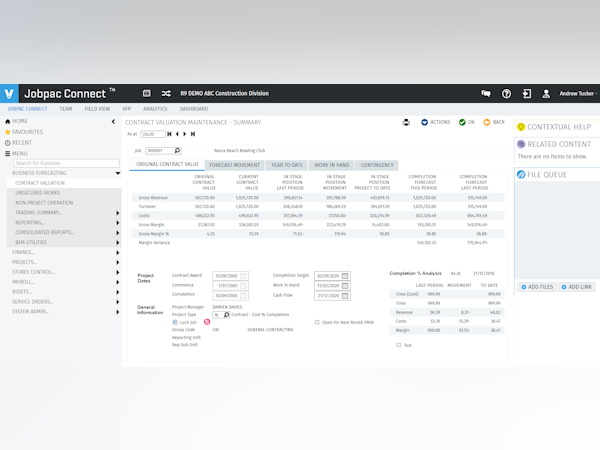
Task: Click Add Link button
Action: pyautogui.click(x=576, y=287)
